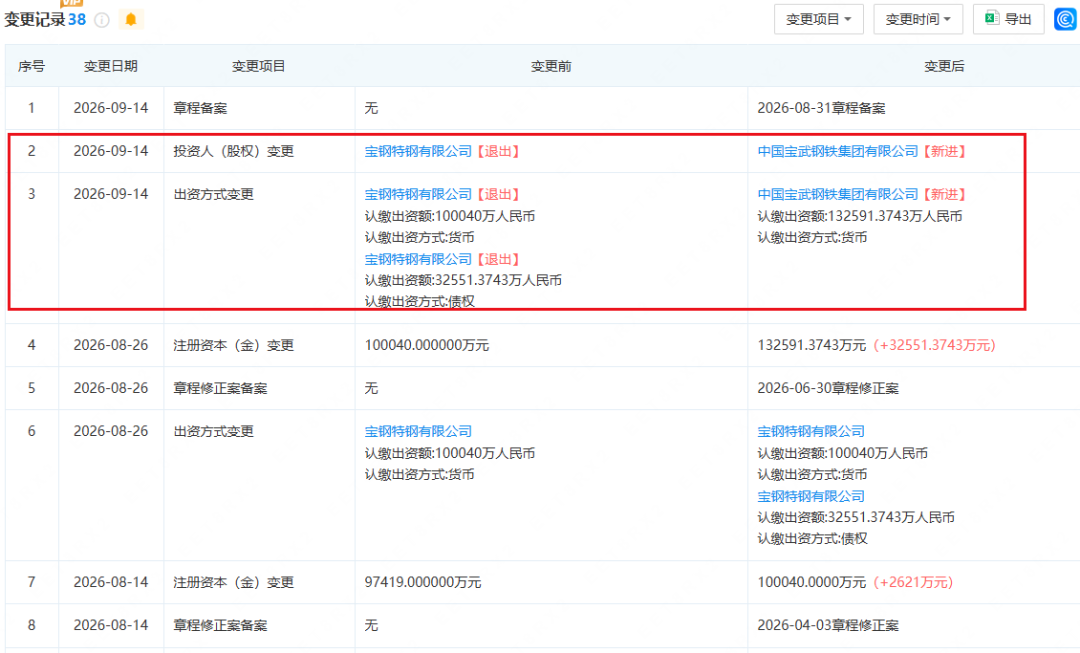Open 宝钢特钢有限公司 link in row 6 变更前
1080x653 pixels.
pyautogui.click(x=418, y=431)
